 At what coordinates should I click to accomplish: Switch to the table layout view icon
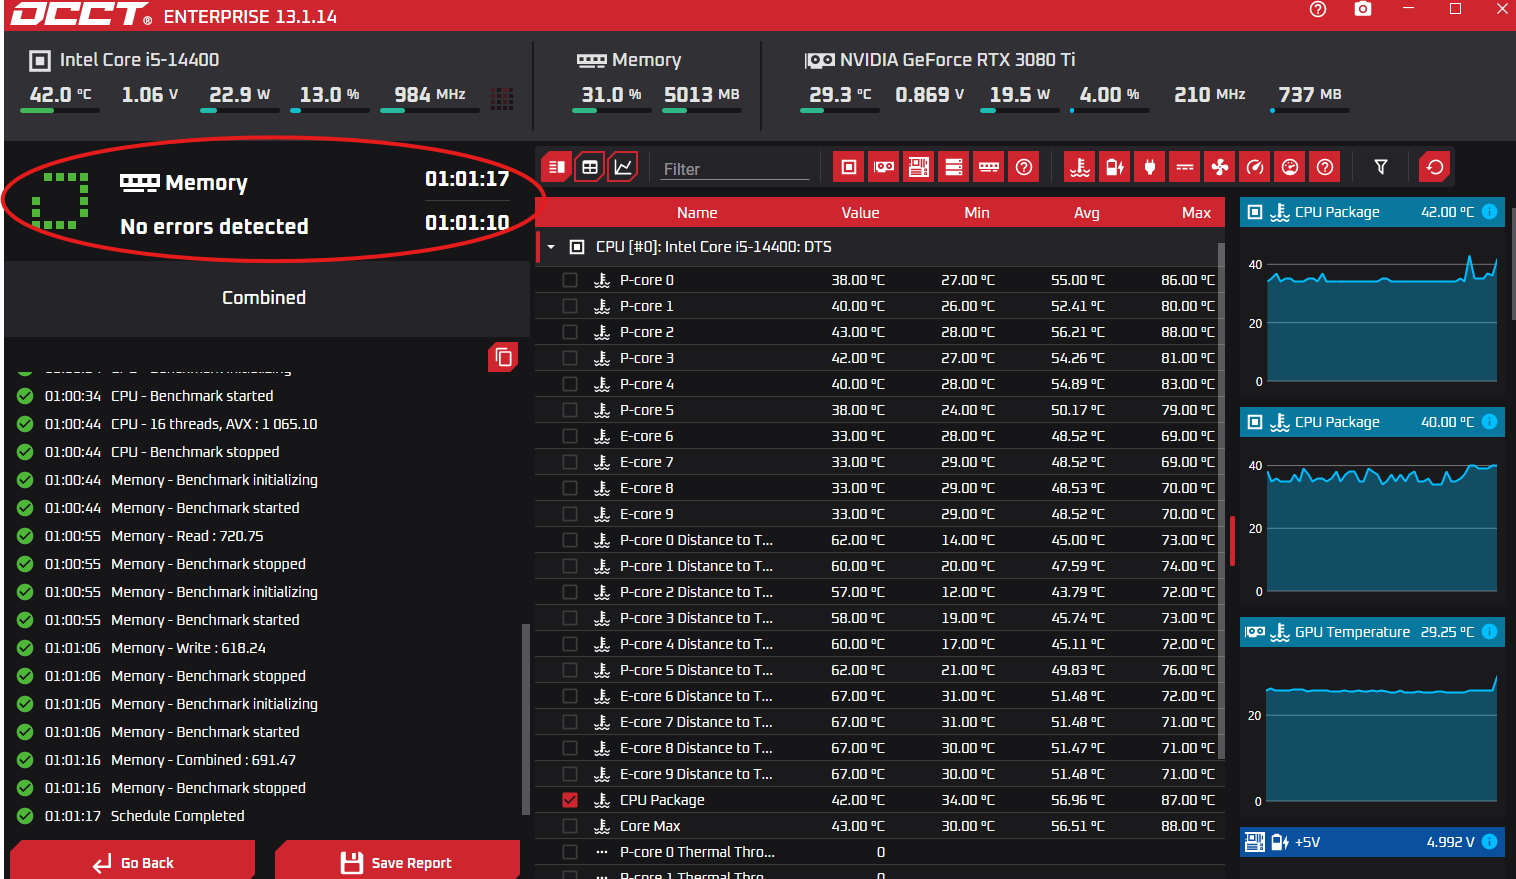coord(590,167)
